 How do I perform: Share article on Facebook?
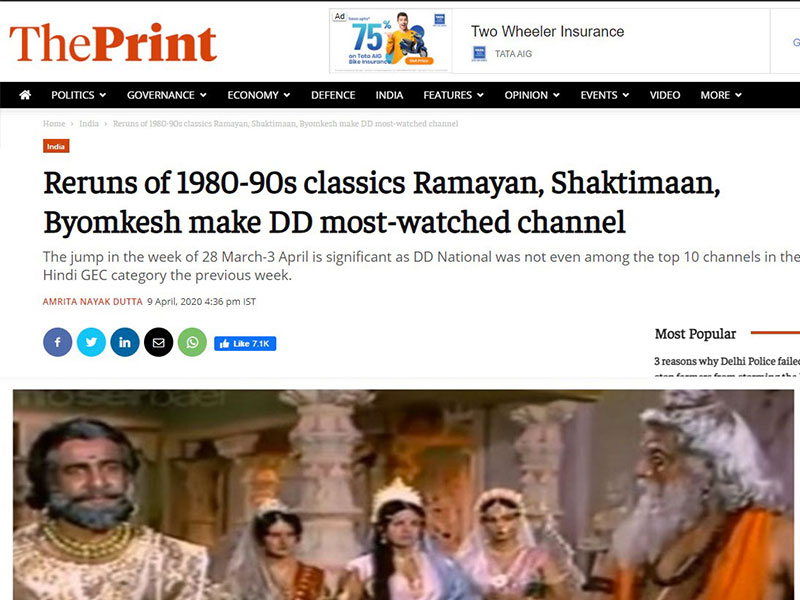pos(58,342)
